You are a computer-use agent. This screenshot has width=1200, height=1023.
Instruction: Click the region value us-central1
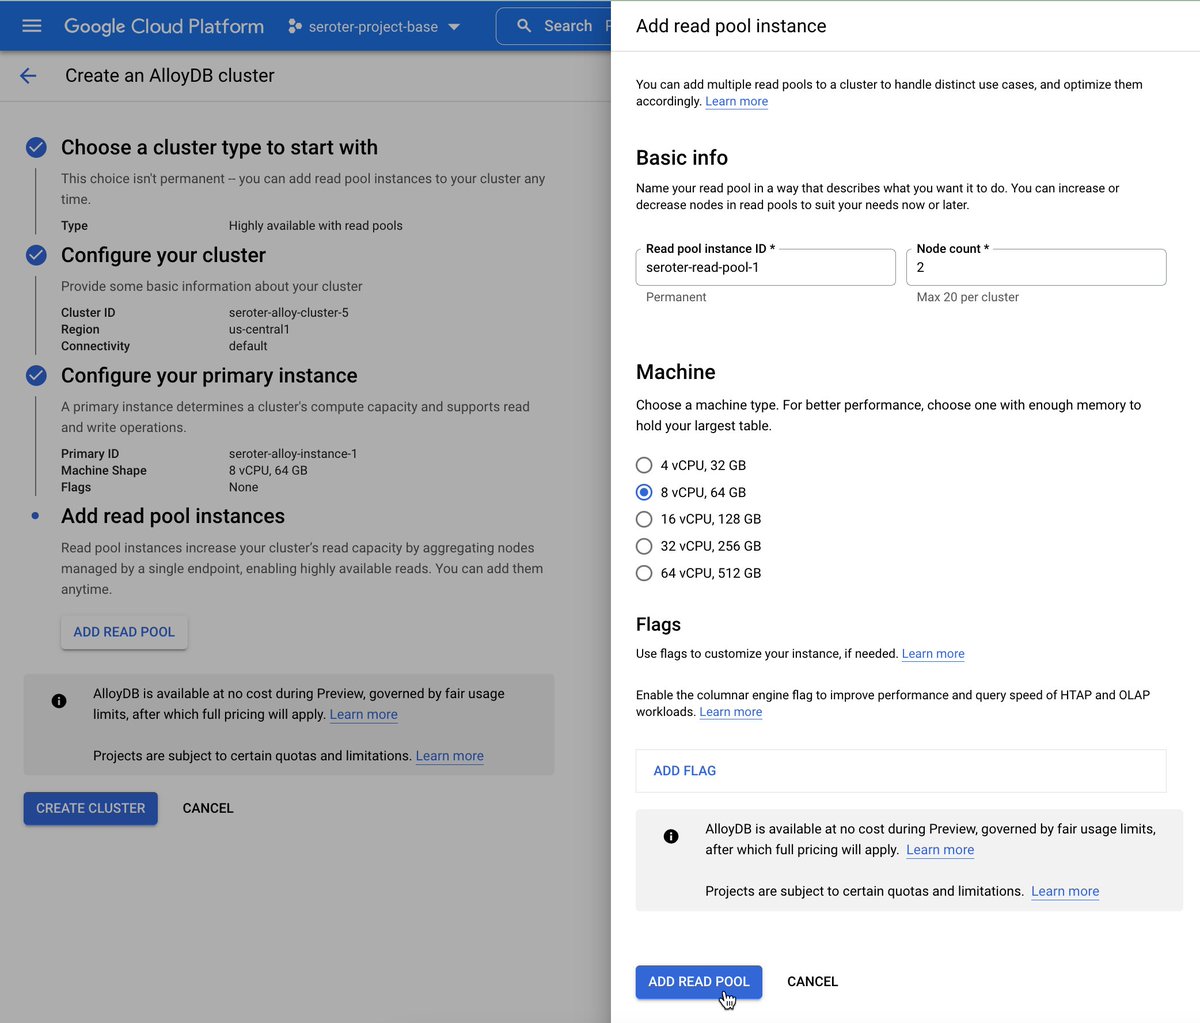(x=259, y=330)
